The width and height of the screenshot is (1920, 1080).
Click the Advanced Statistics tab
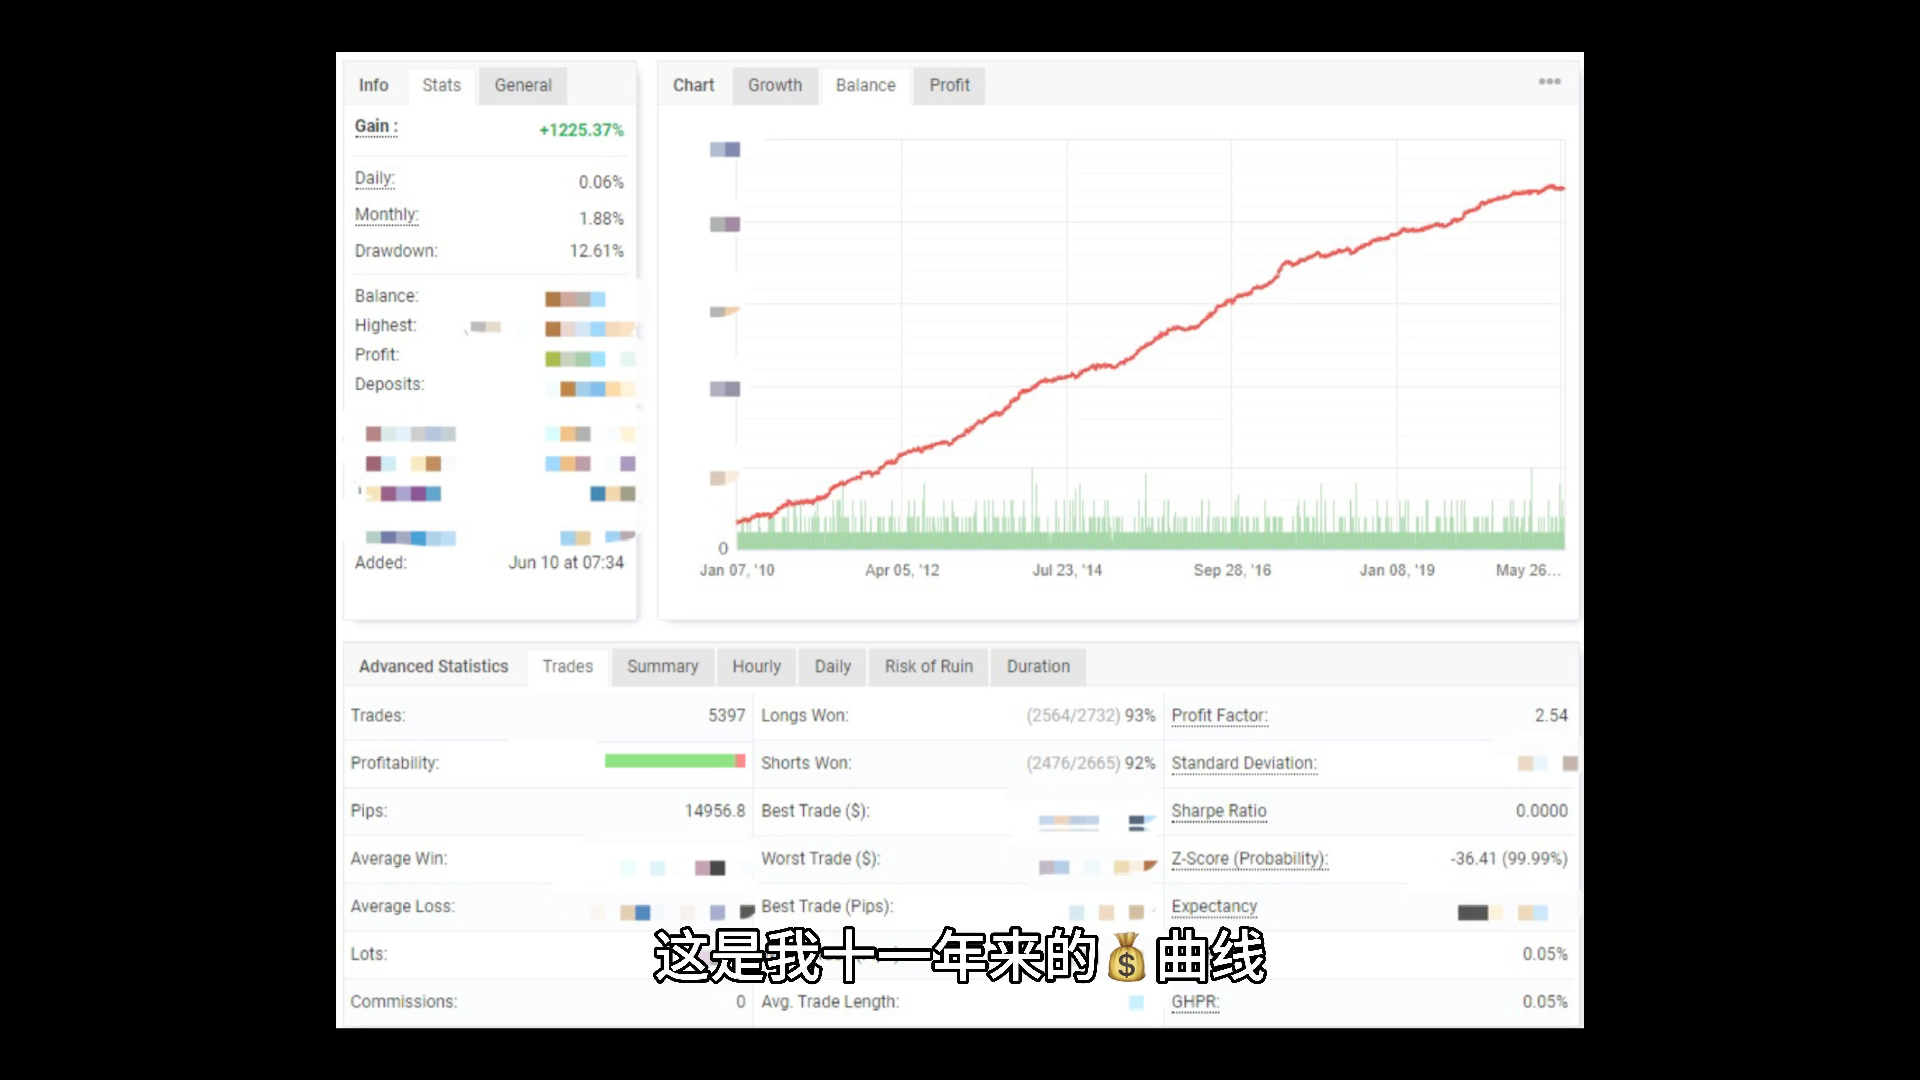click(x=434, y=665)
